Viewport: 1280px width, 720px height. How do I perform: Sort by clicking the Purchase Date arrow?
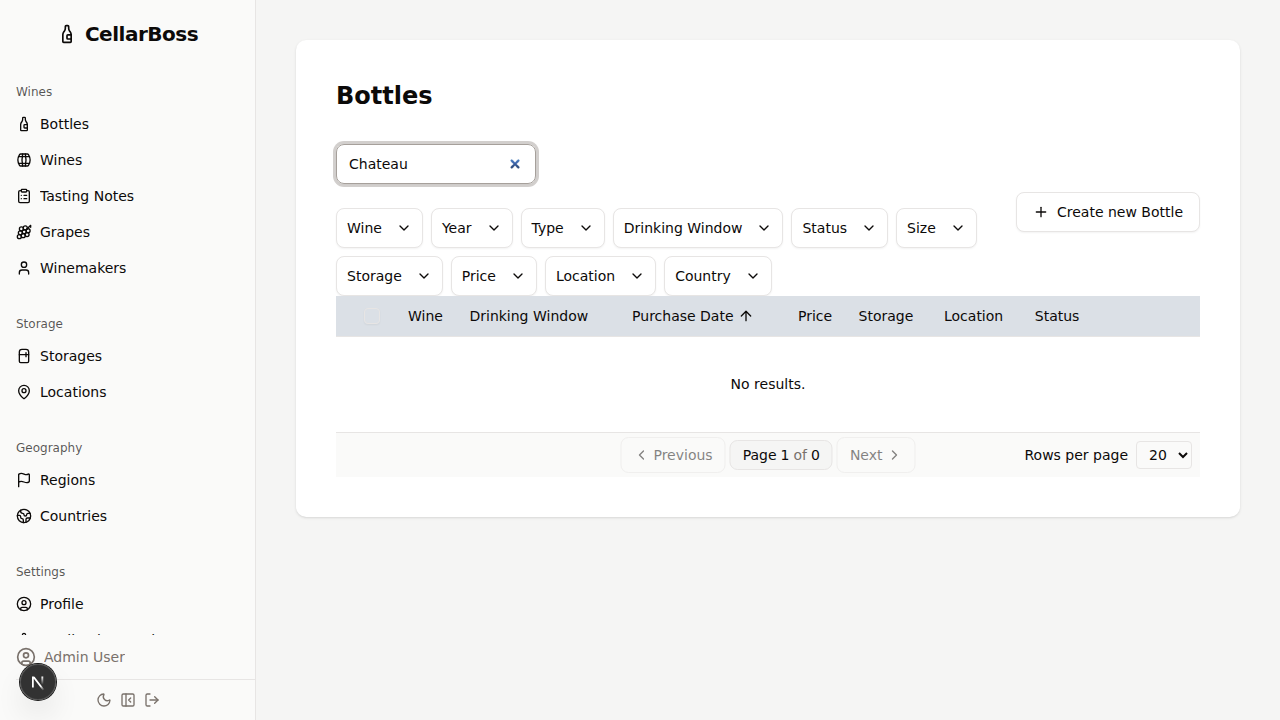(746, 315)
